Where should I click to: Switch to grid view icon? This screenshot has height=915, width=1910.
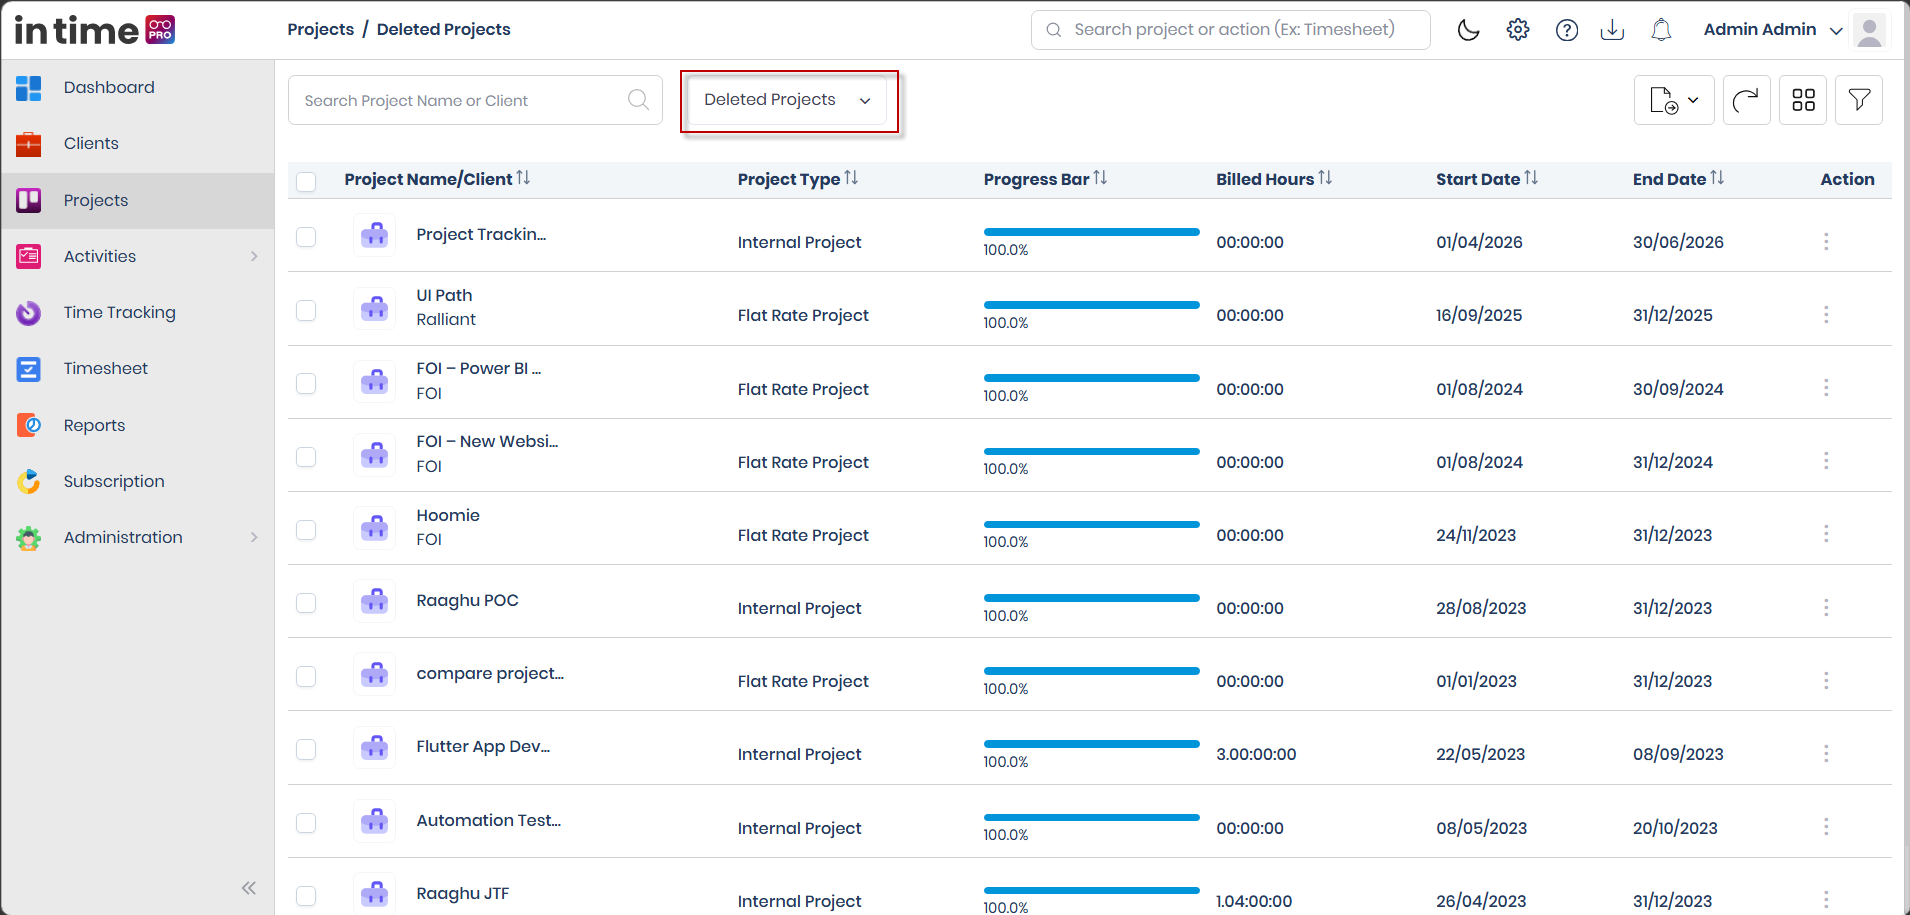(1803, 100)
